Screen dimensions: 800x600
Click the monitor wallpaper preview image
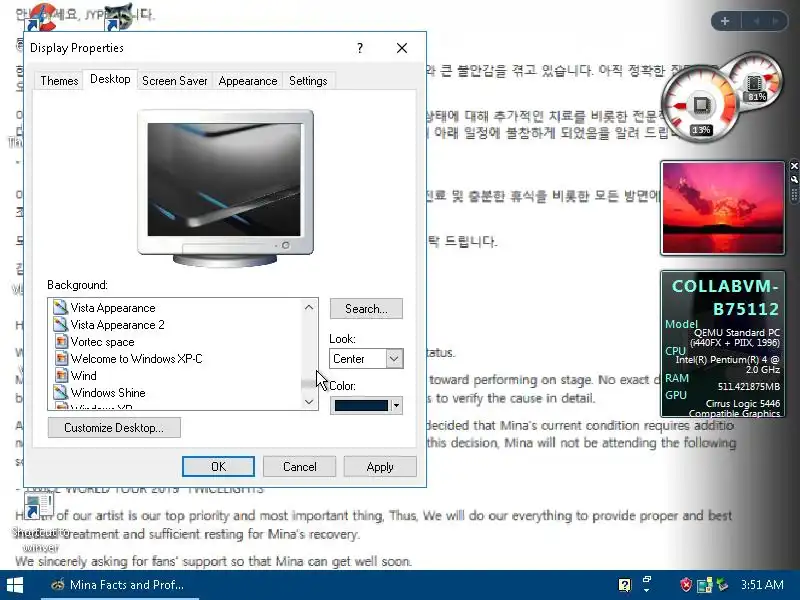[224, 180]
